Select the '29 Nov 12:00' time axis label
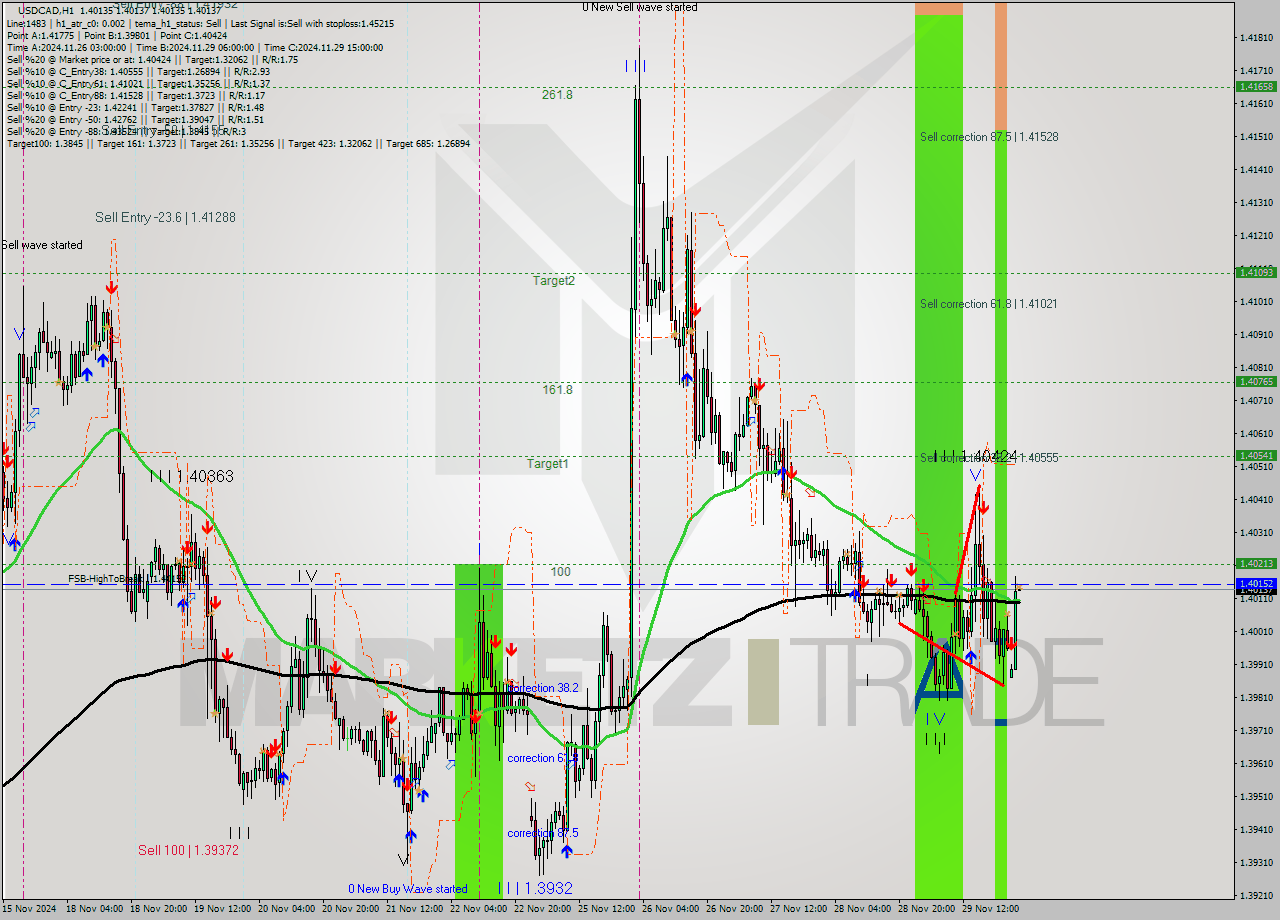Image resolution: width=1280 pixels, height=920 pixels. click(x=990, y=909)
